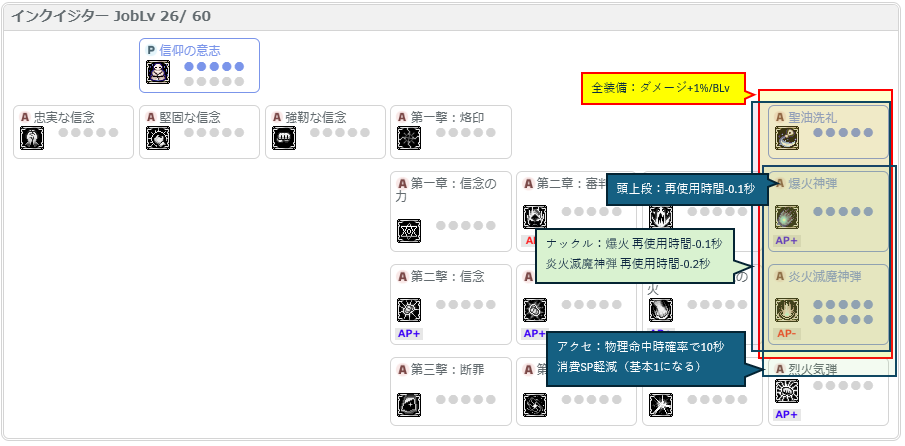Click the 忠実な信念 skill icon
The image size is (905, 446).
(x=32, y=138)
